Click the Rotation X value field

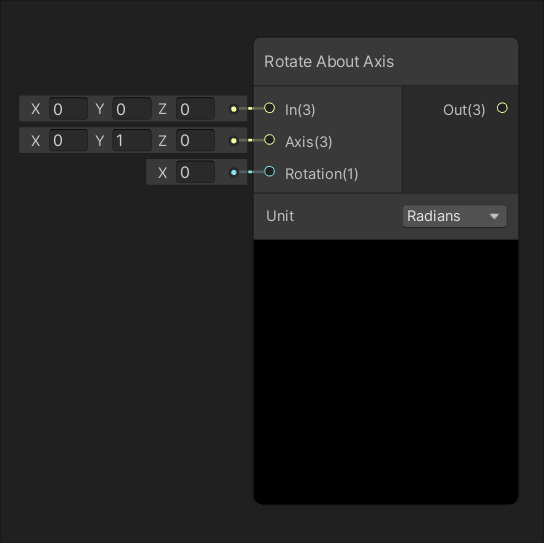[195, 172]
